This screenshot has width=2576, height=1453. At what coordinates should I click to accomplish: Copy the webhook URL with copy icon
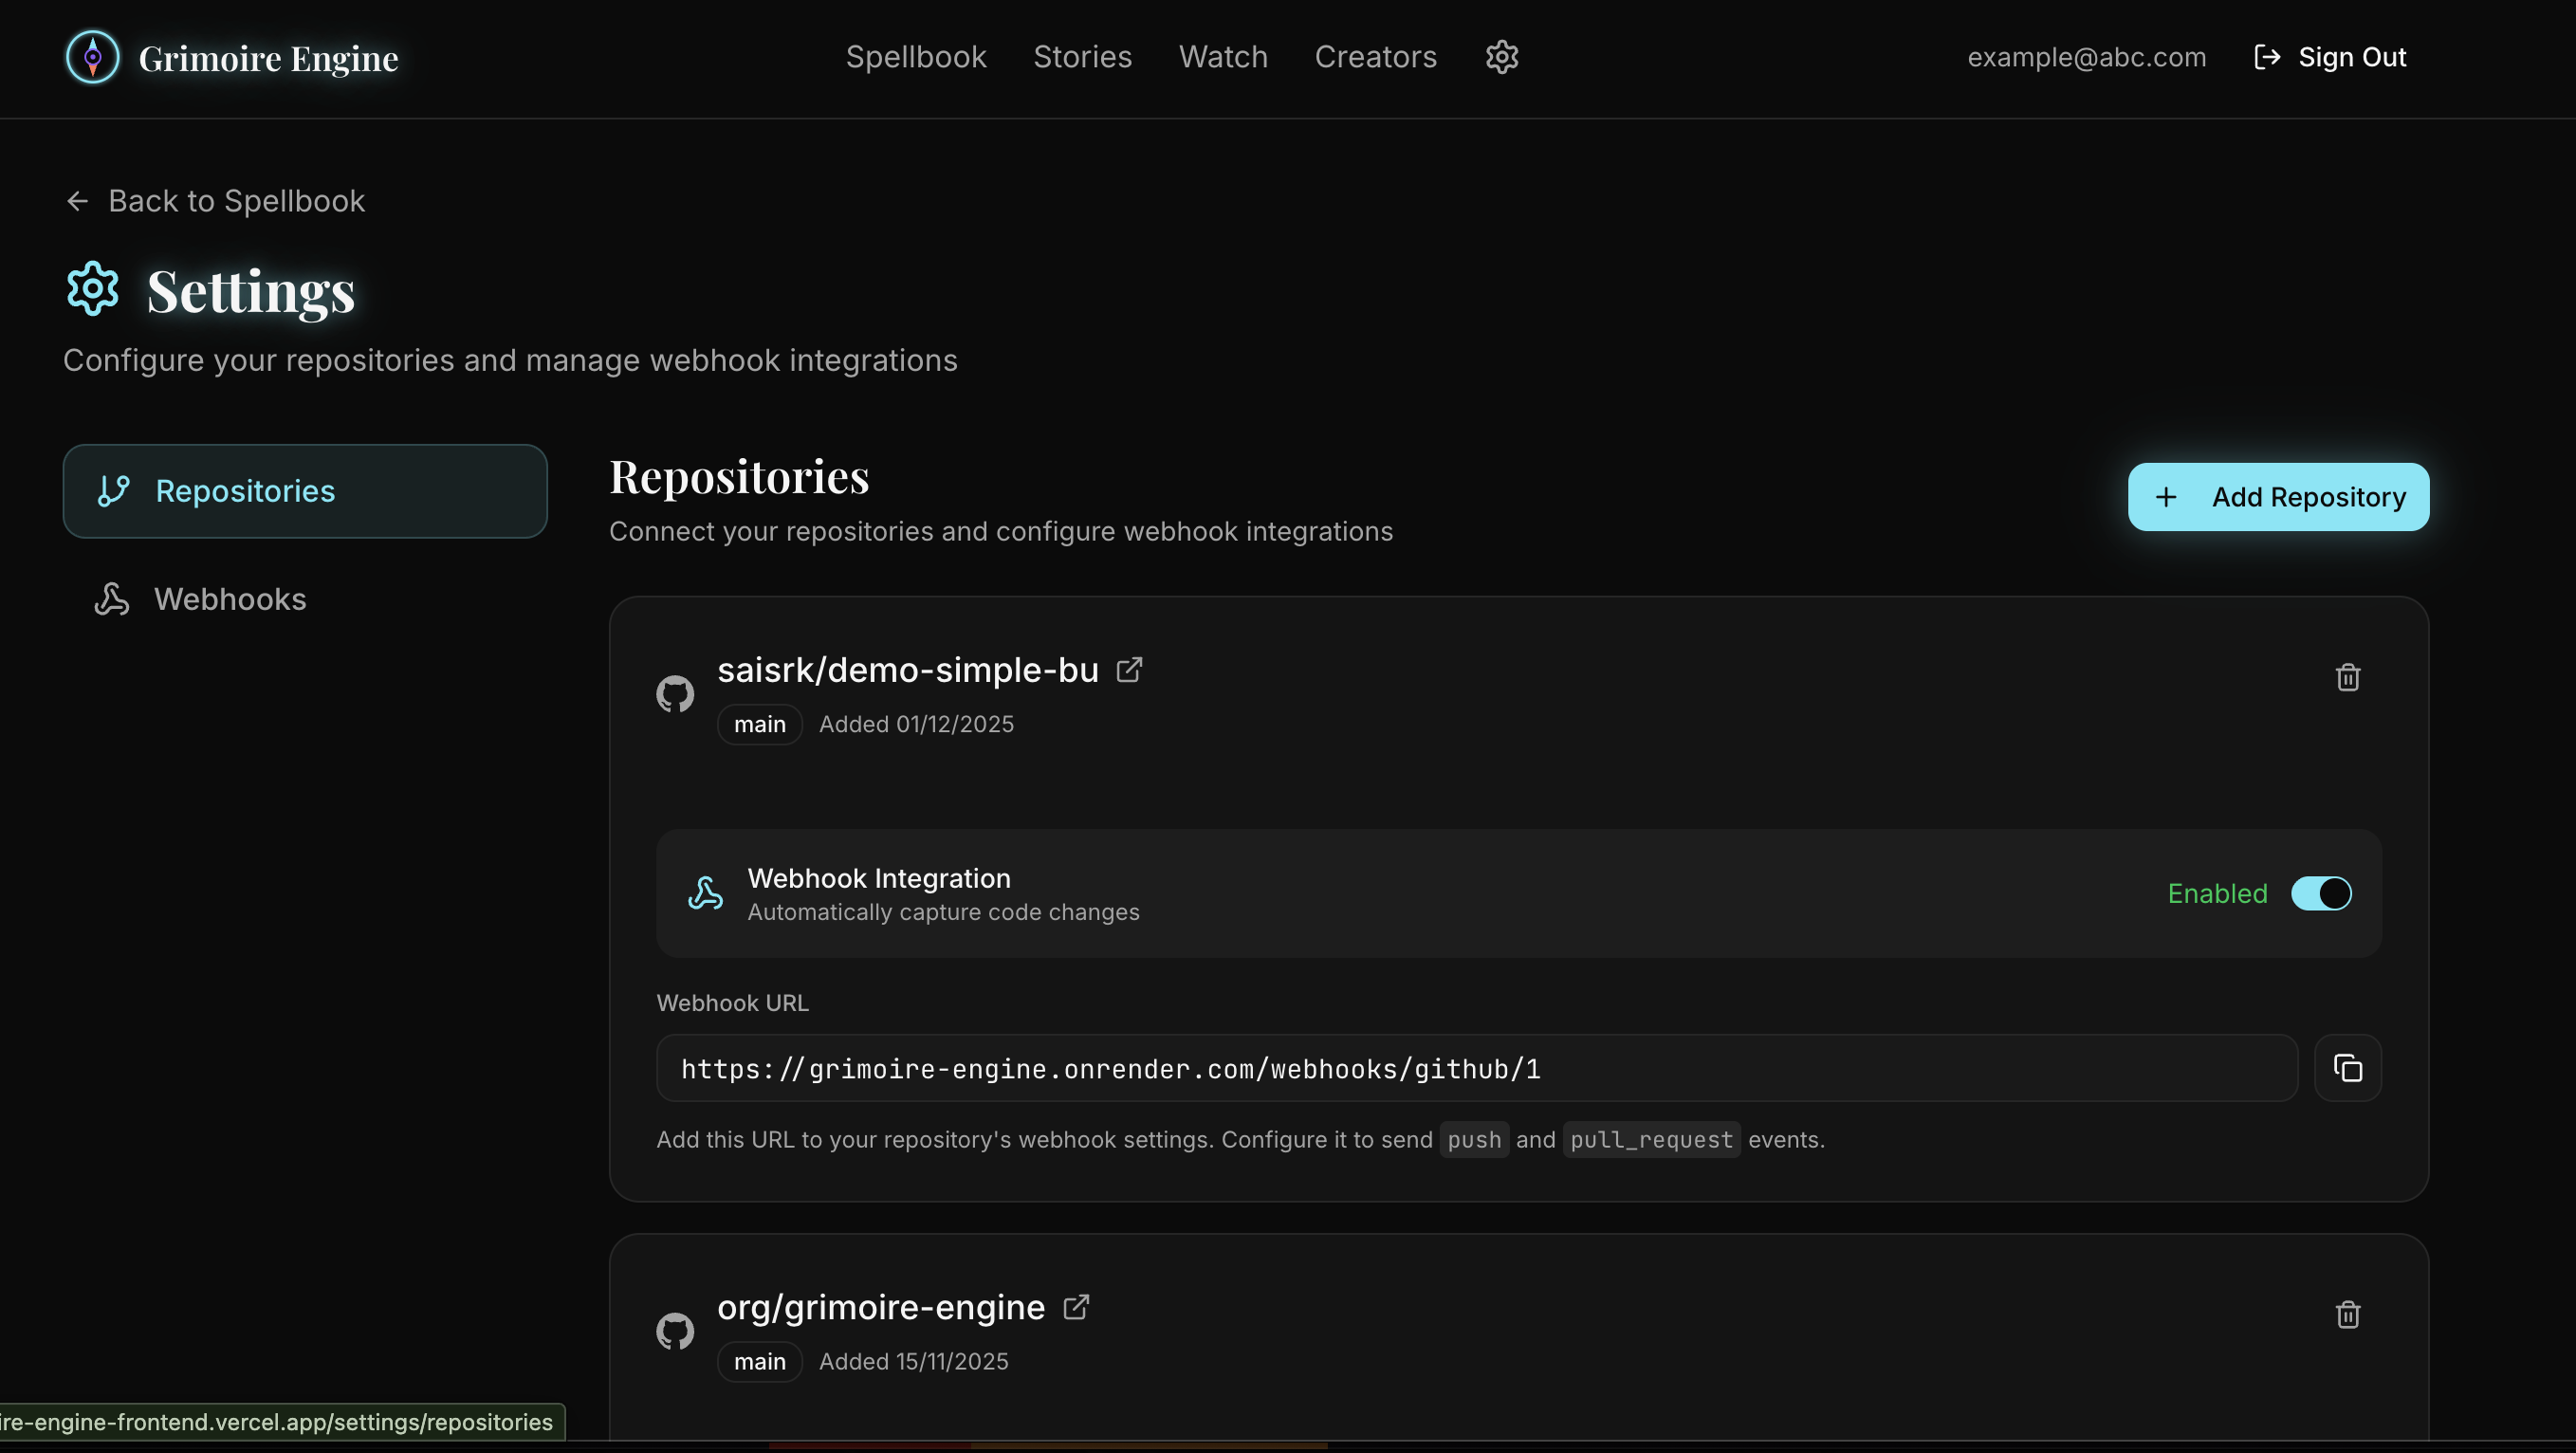click(2347, 1068)
